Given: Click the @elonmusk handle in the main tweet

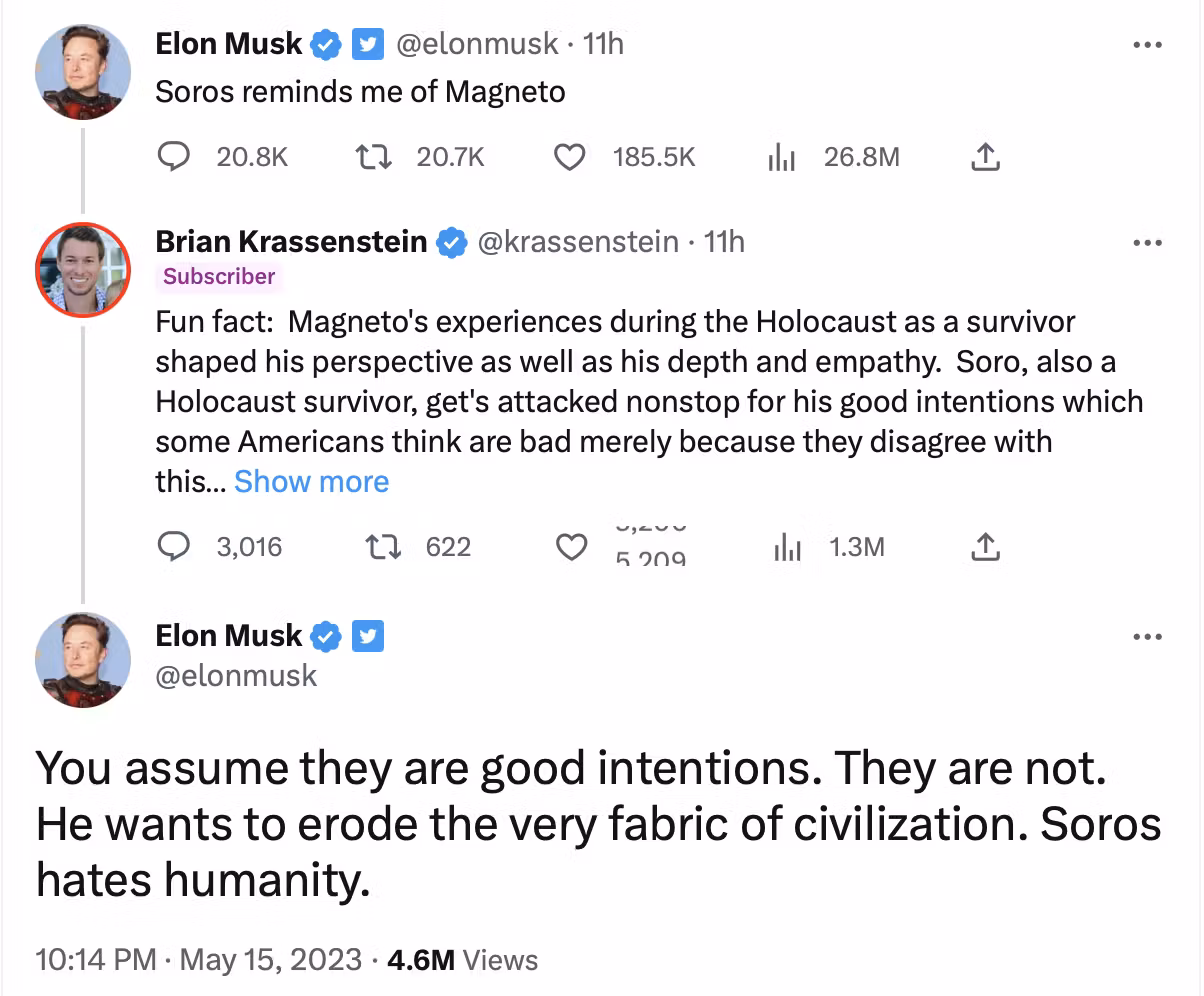Looking at the screenshot, I should click(x=236, y=675).
